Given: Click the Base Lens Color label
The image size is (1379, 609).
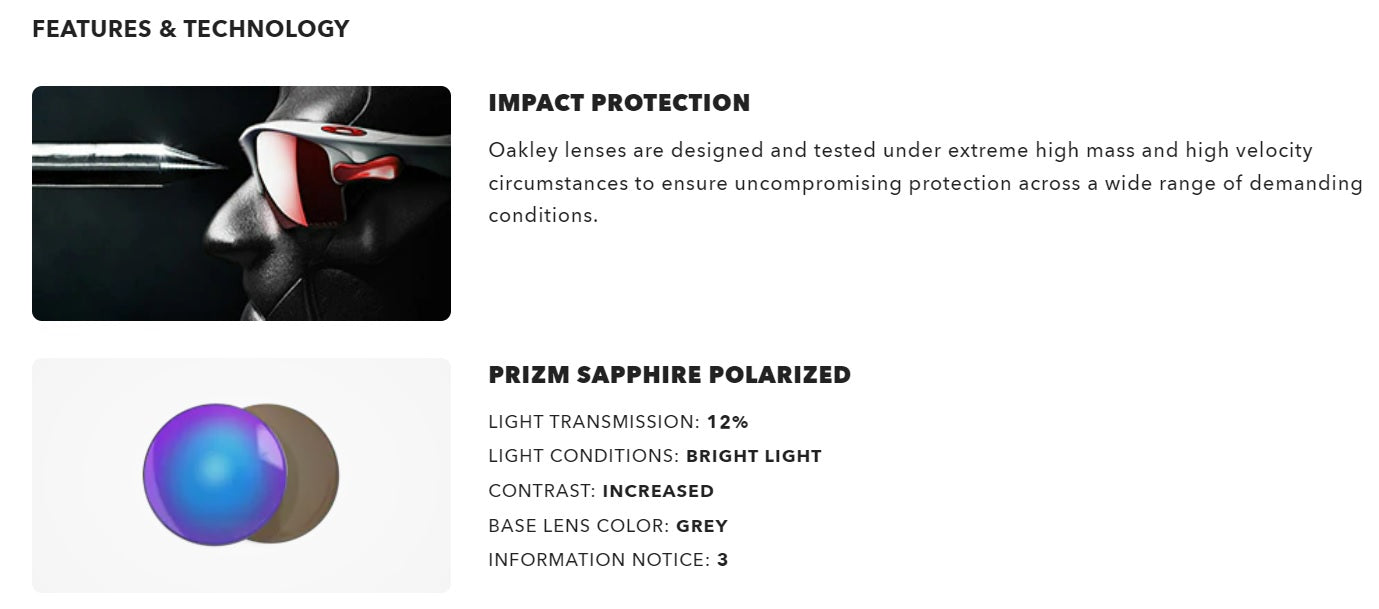Looking at the screenshot, I should [578, 526].
